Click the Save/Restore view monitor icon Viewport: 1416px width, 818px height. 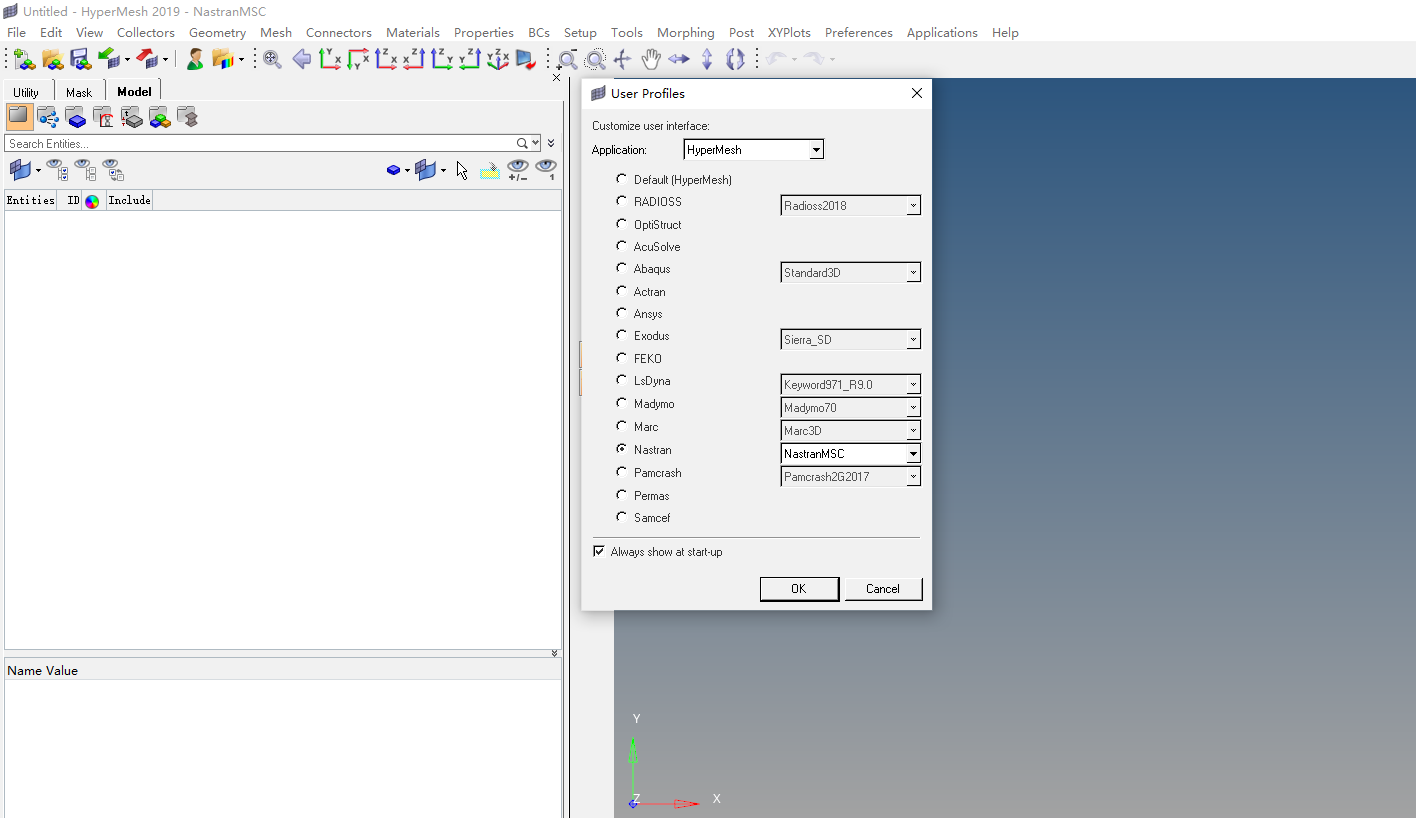click(526, 60)
